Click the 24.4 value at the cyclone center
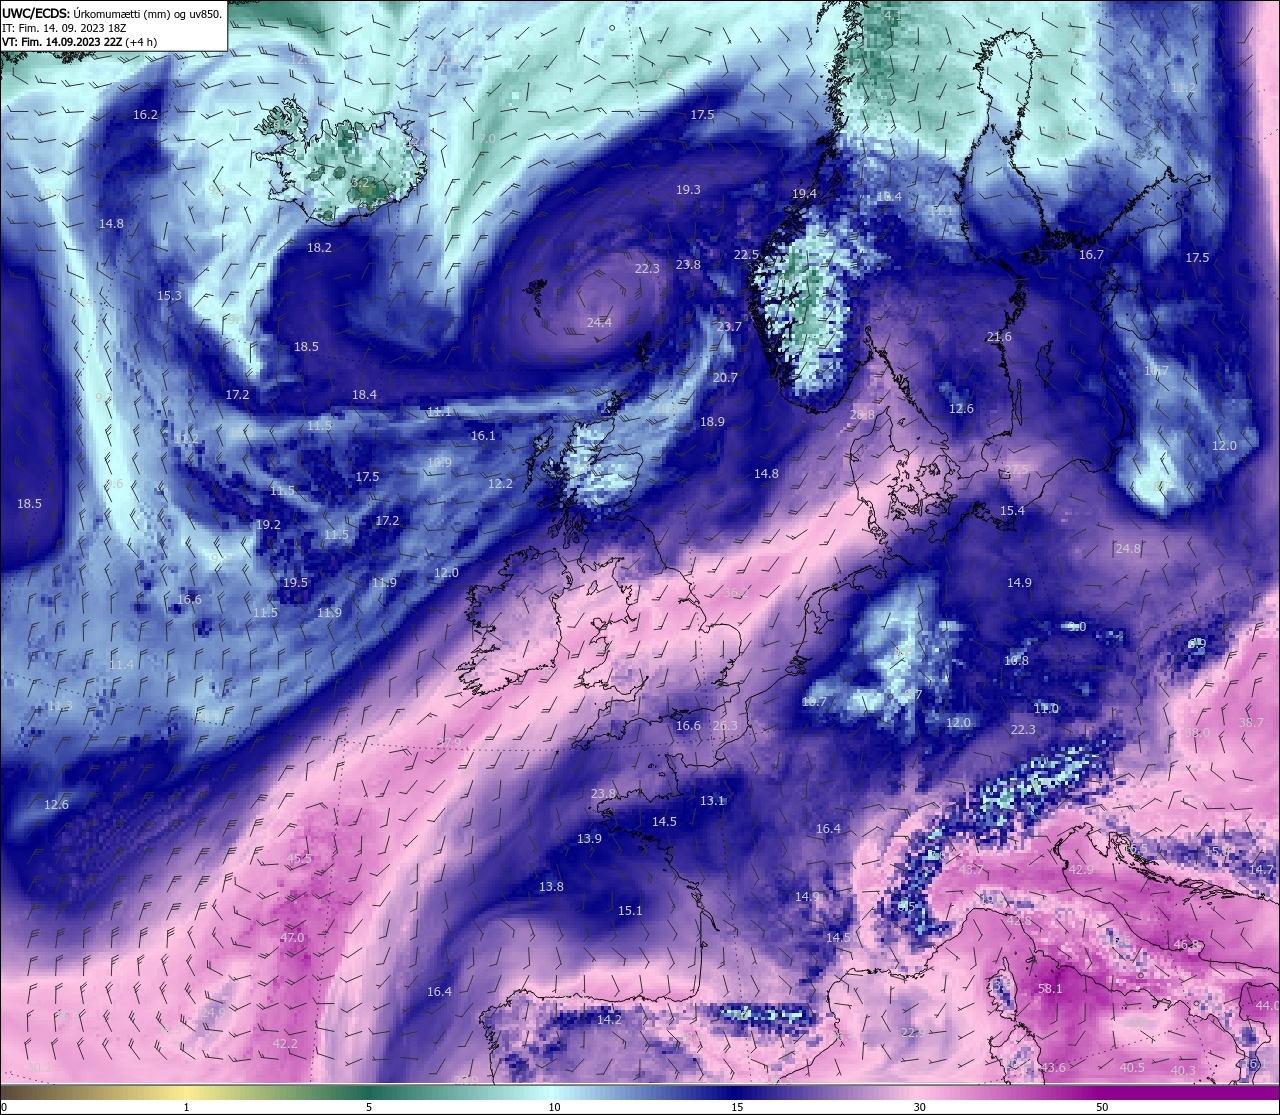 point(599,322)
